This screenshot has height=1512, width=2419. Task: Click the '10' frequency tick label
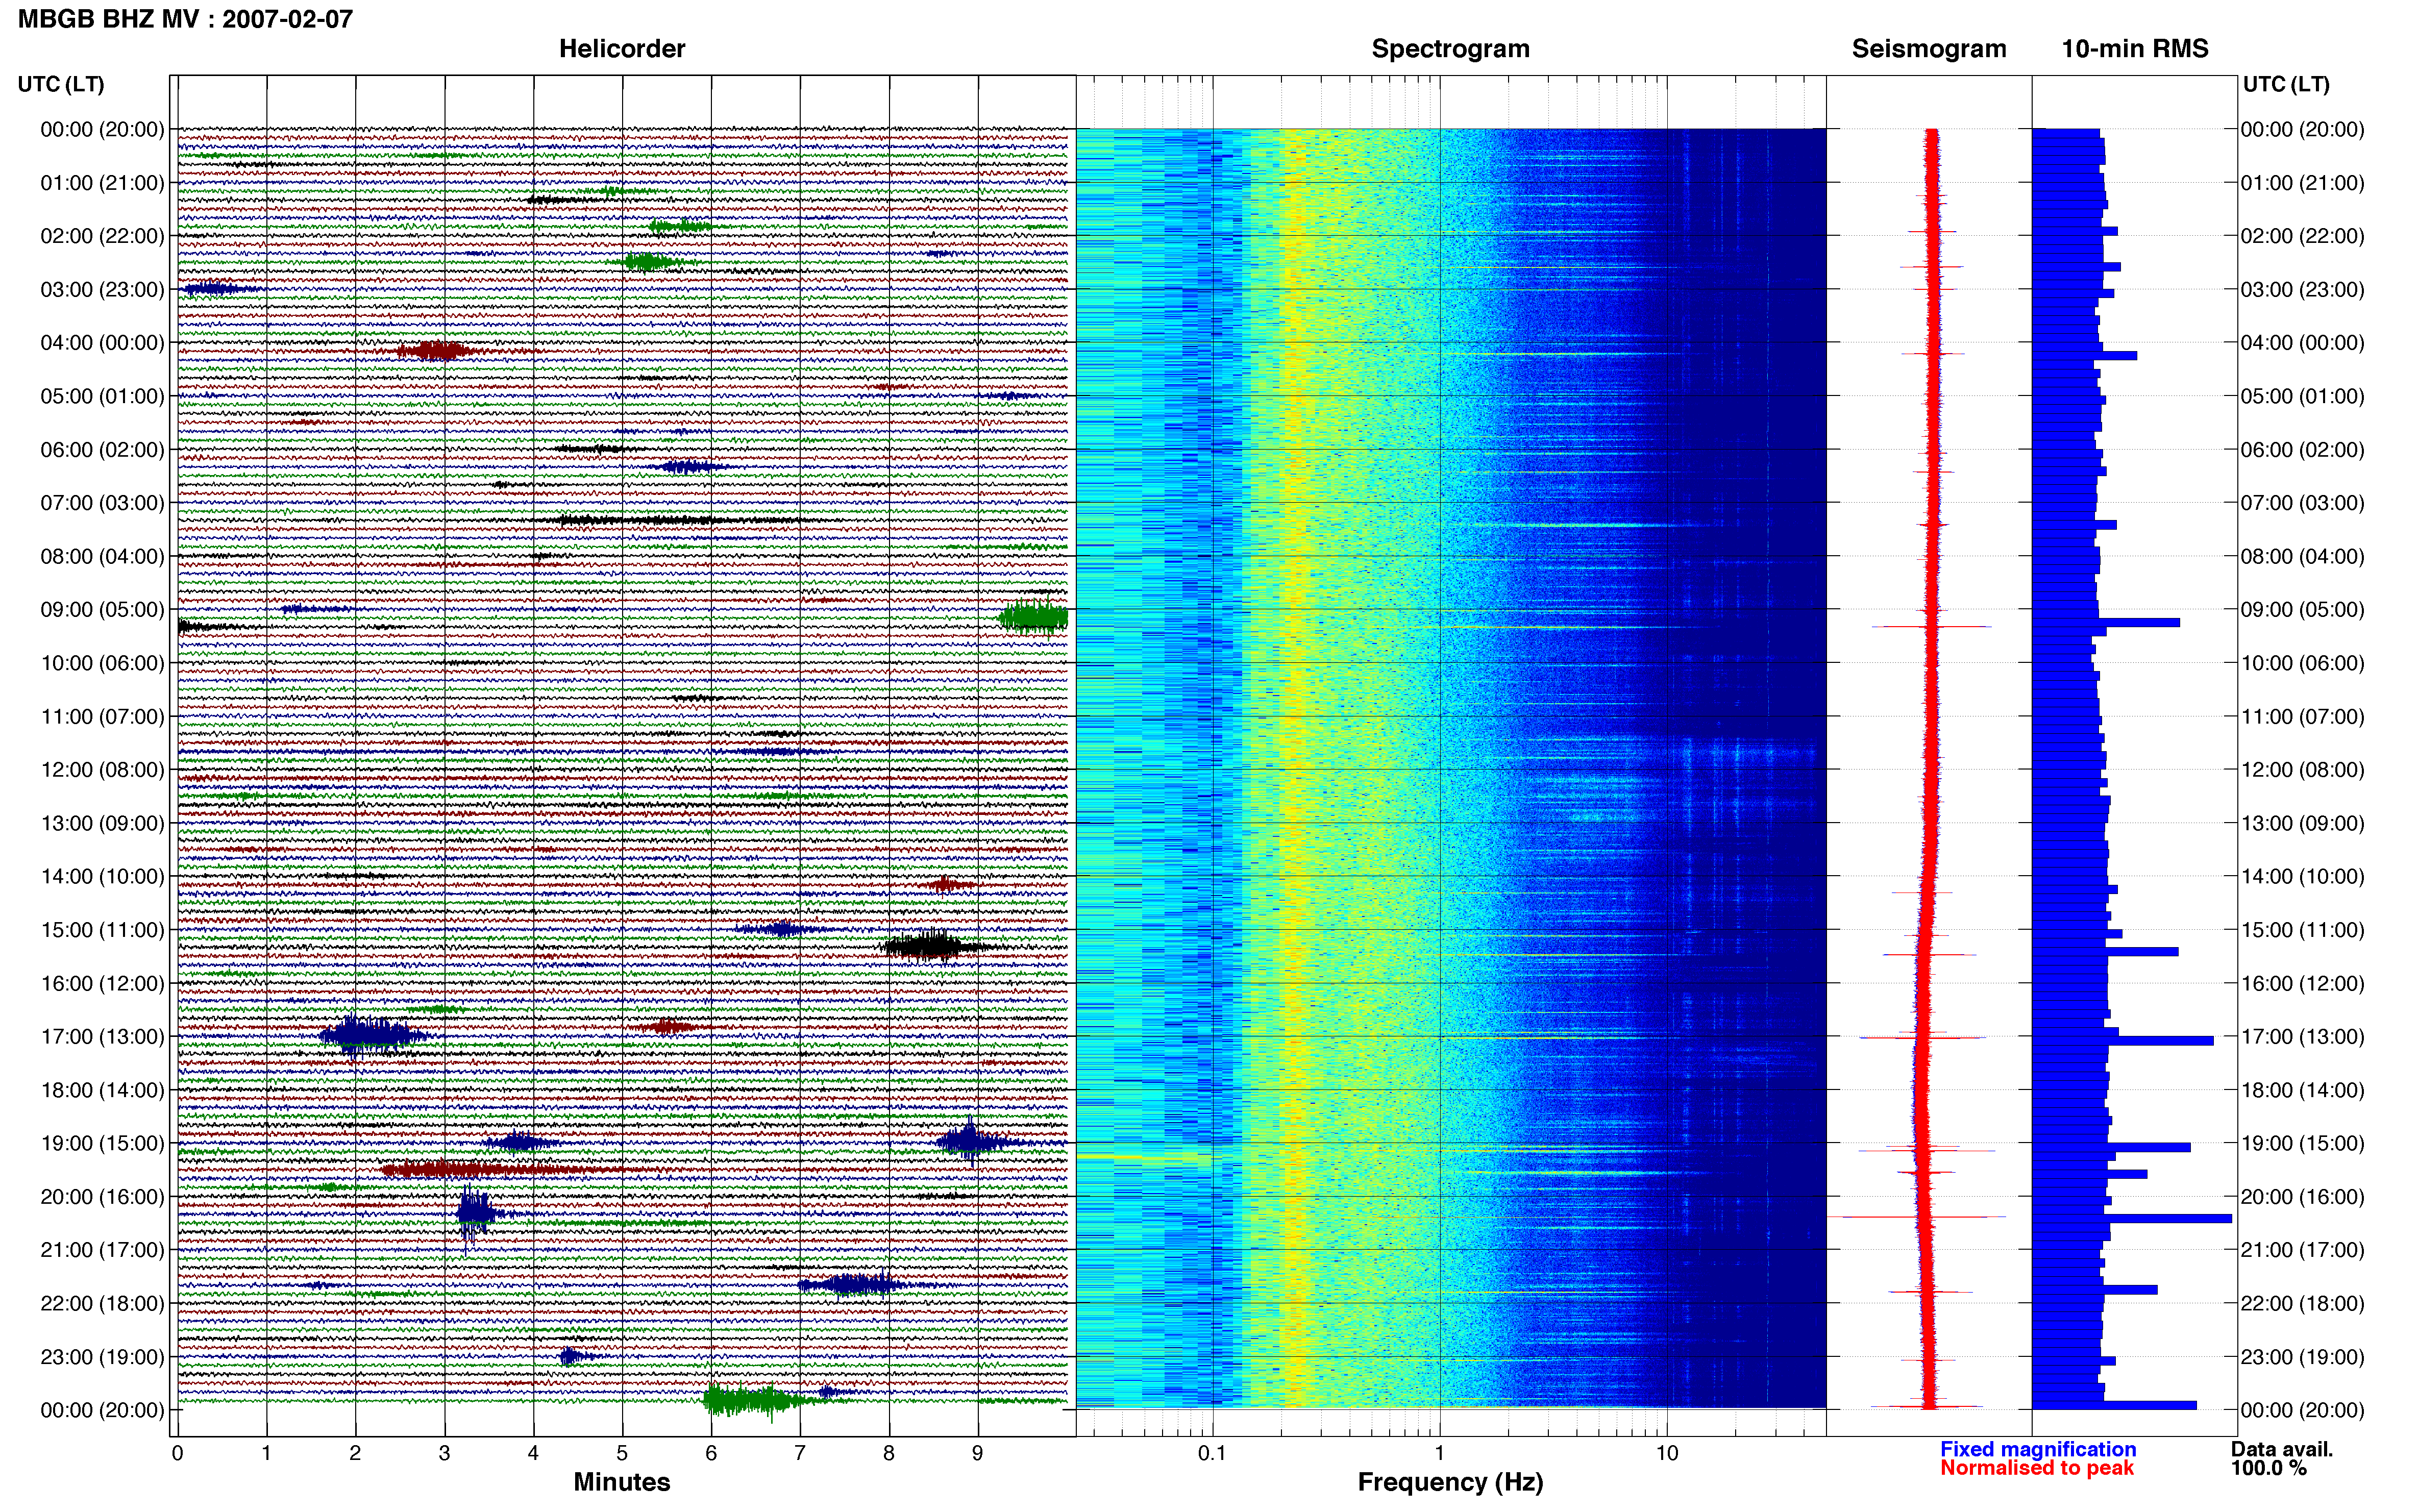(1666, 1453)
